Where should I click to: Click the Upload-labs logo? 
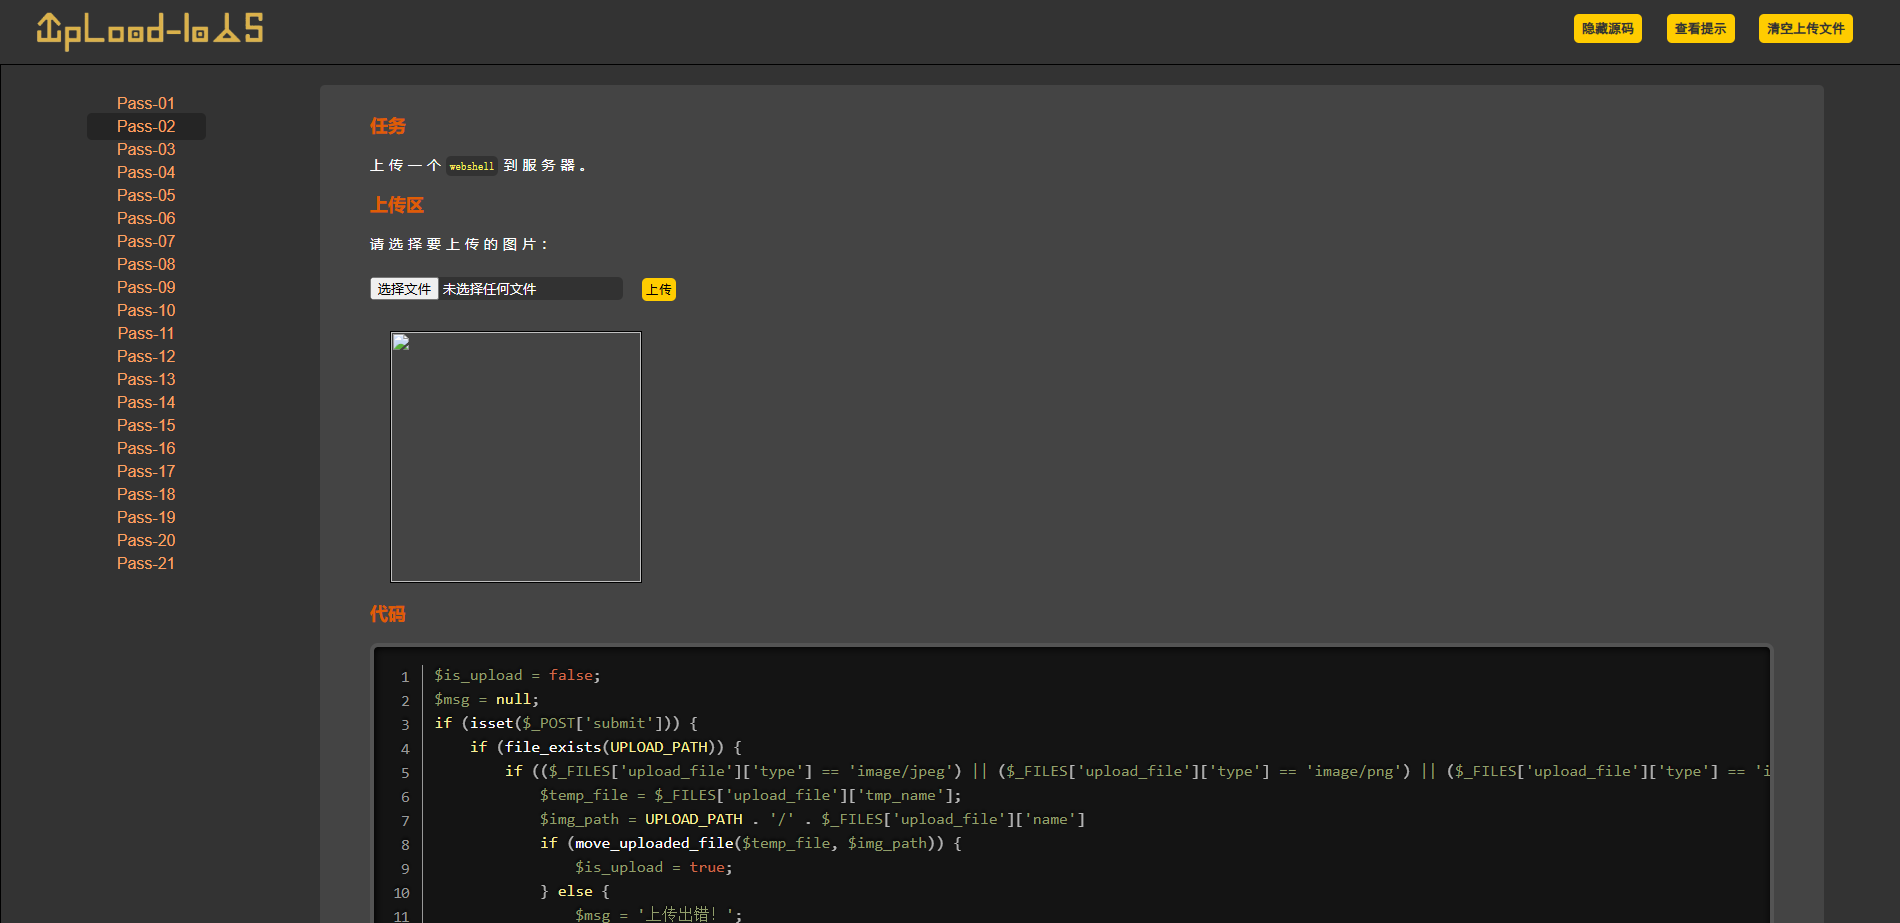pos(150,30)
